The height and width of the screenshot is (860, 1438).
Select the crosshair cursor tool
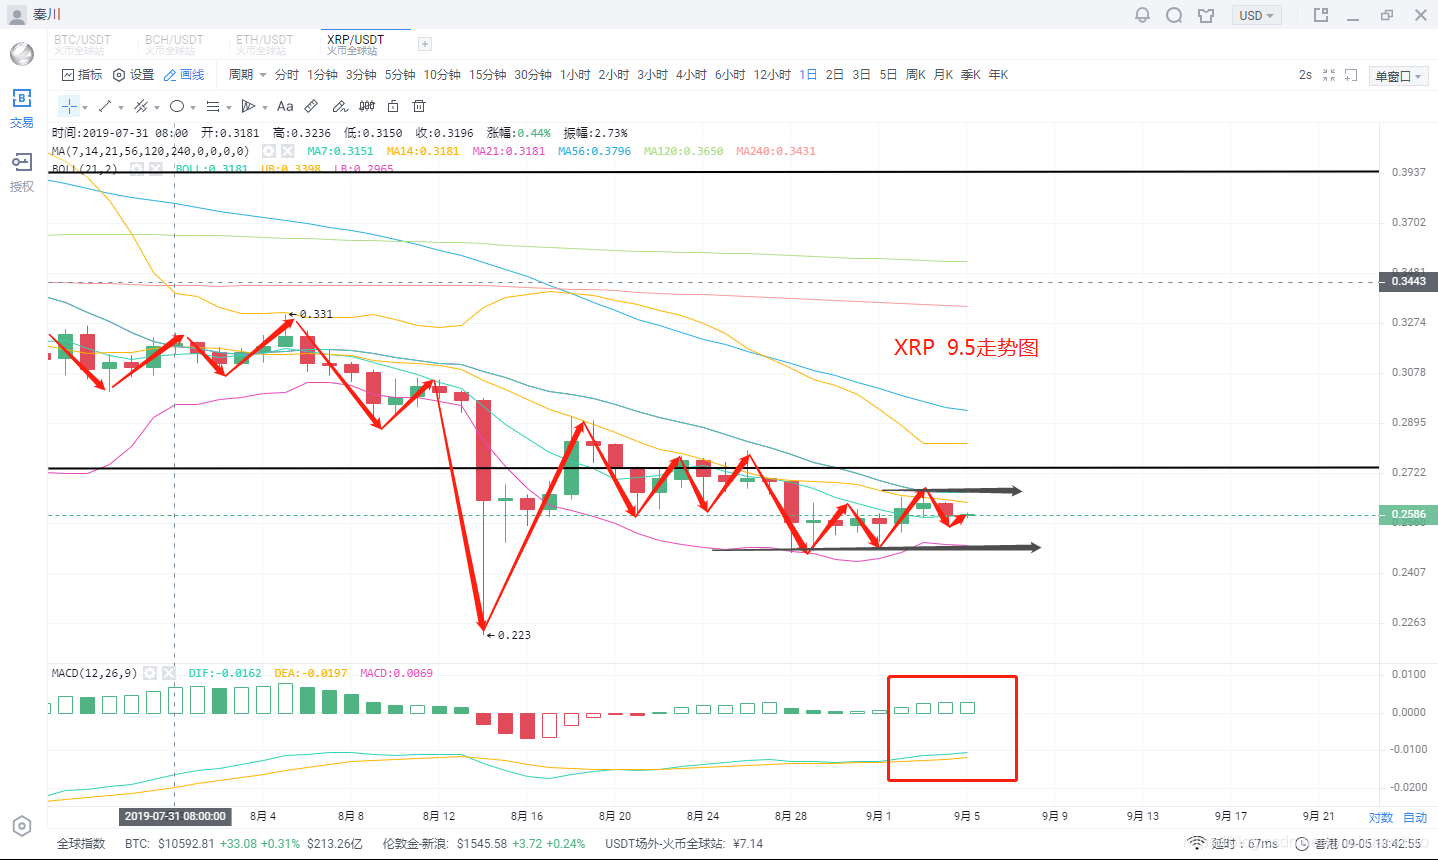(68, 106)
